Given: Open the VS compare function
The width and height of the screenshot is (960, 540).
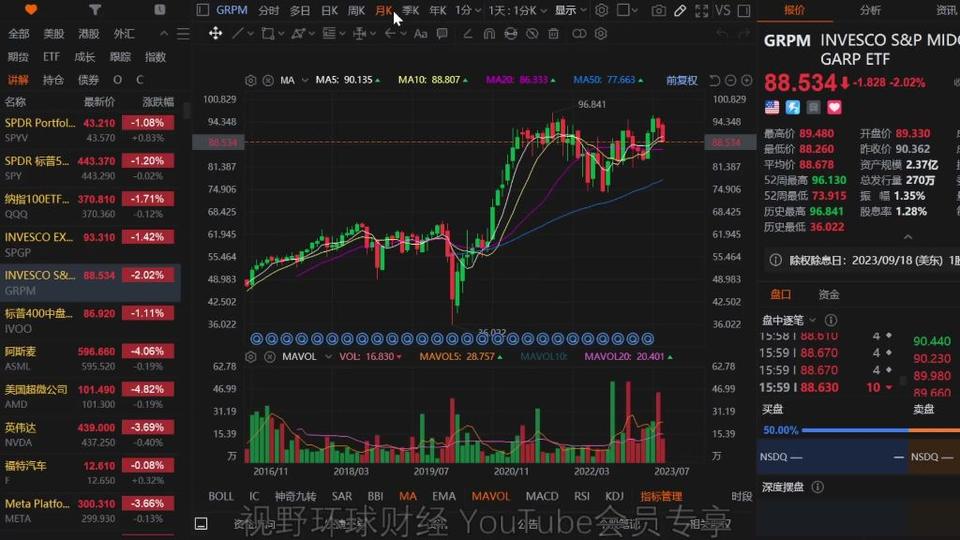Looking at the screenshot, I should [723, 10].
